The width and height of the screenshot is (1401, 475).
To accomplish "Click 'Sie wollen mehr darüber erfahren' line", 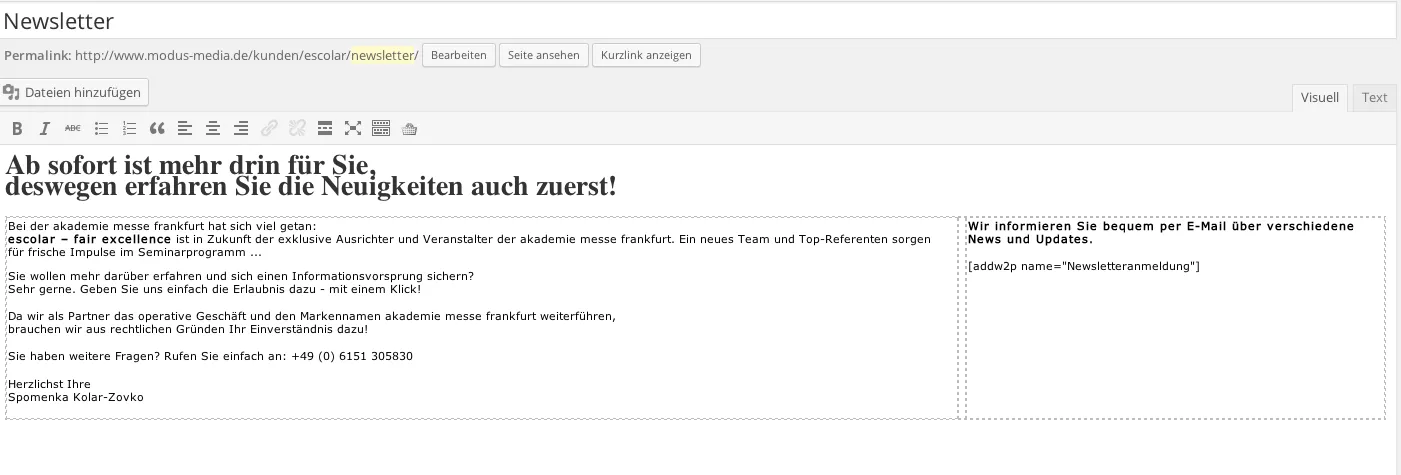I will (240, 275).
